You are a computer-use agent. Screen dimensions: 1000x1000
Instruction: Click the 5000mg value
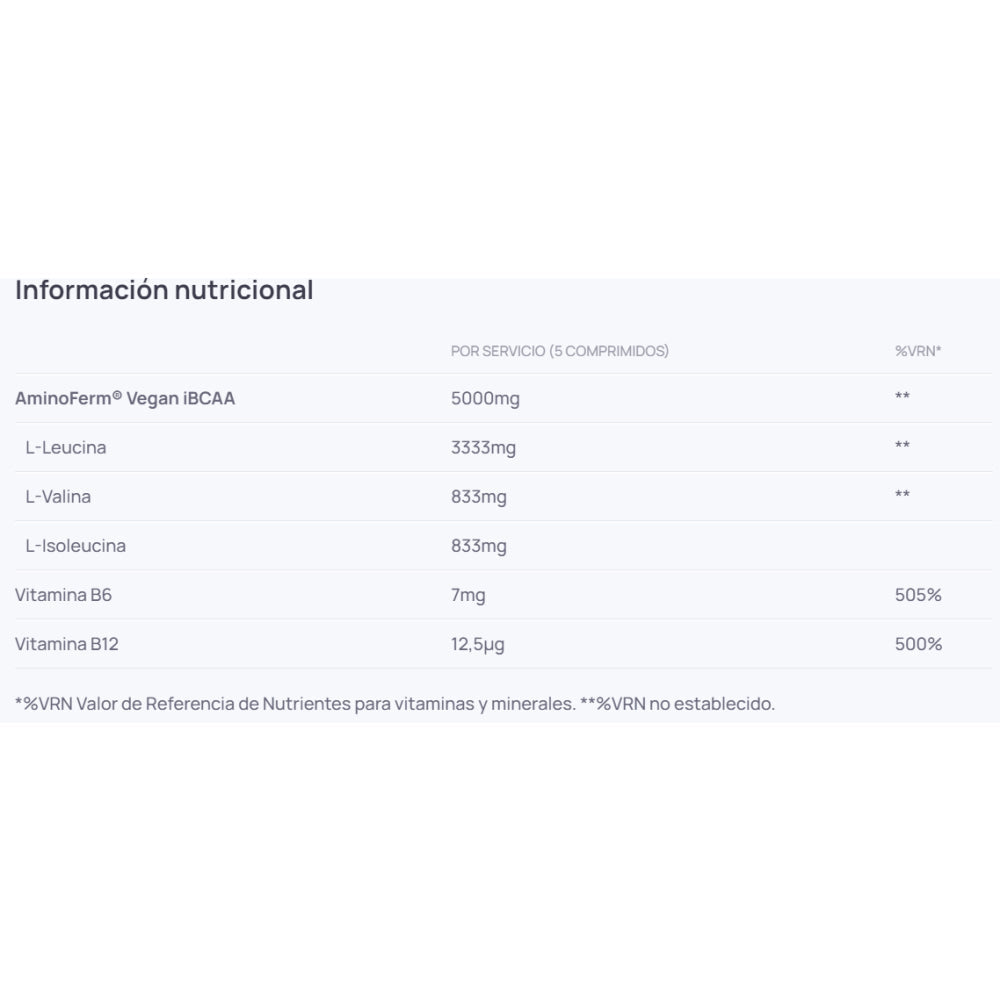coord(485,398)
